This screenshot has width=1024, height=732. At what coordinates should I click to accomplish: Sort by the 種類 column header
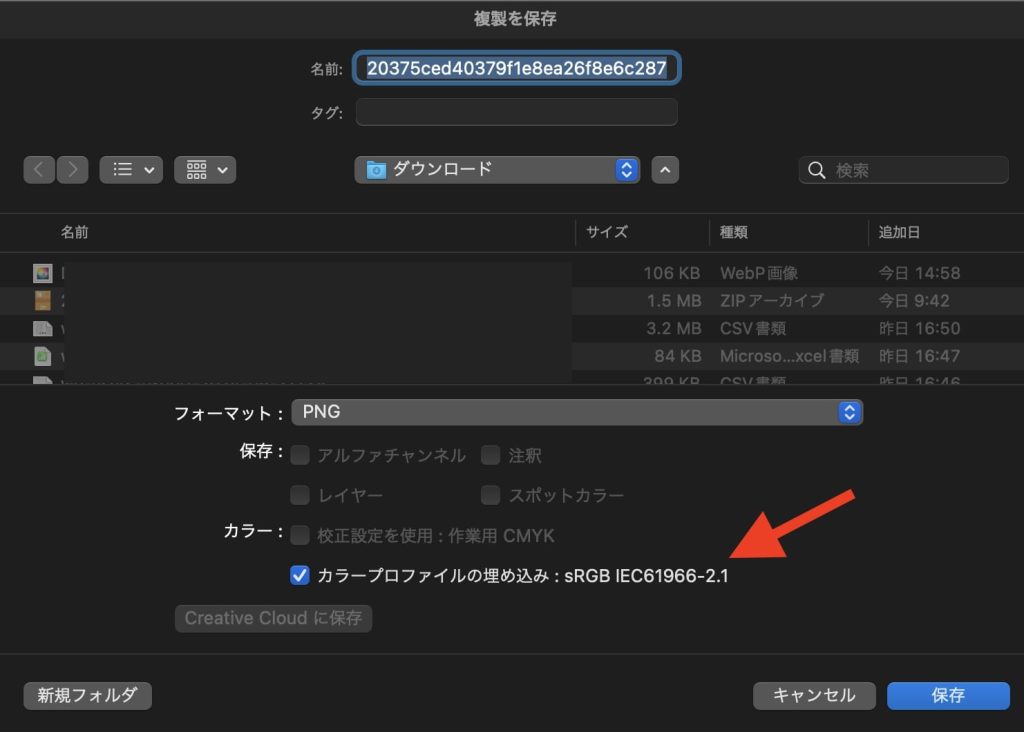pos(733,232)
